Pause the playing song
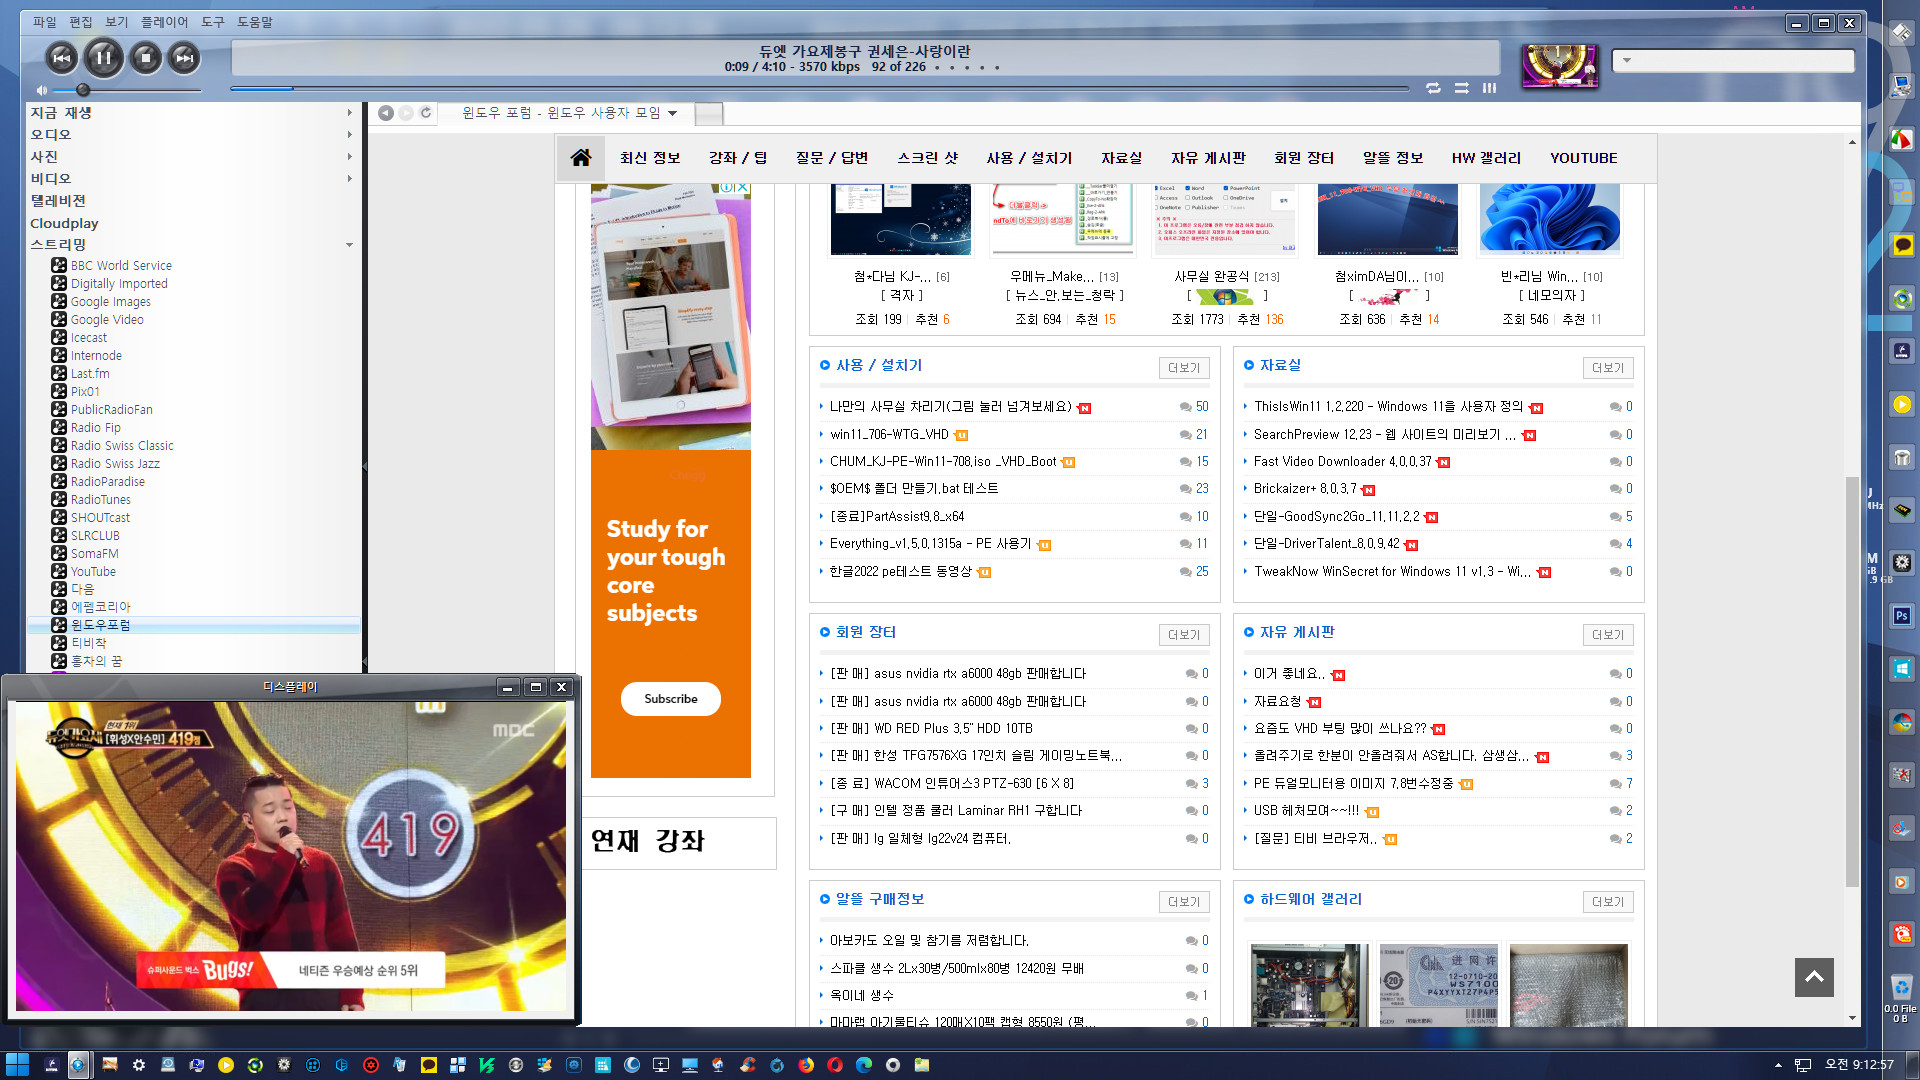Viewport: 1920px width, 1080px height. [x=103, y=58]
